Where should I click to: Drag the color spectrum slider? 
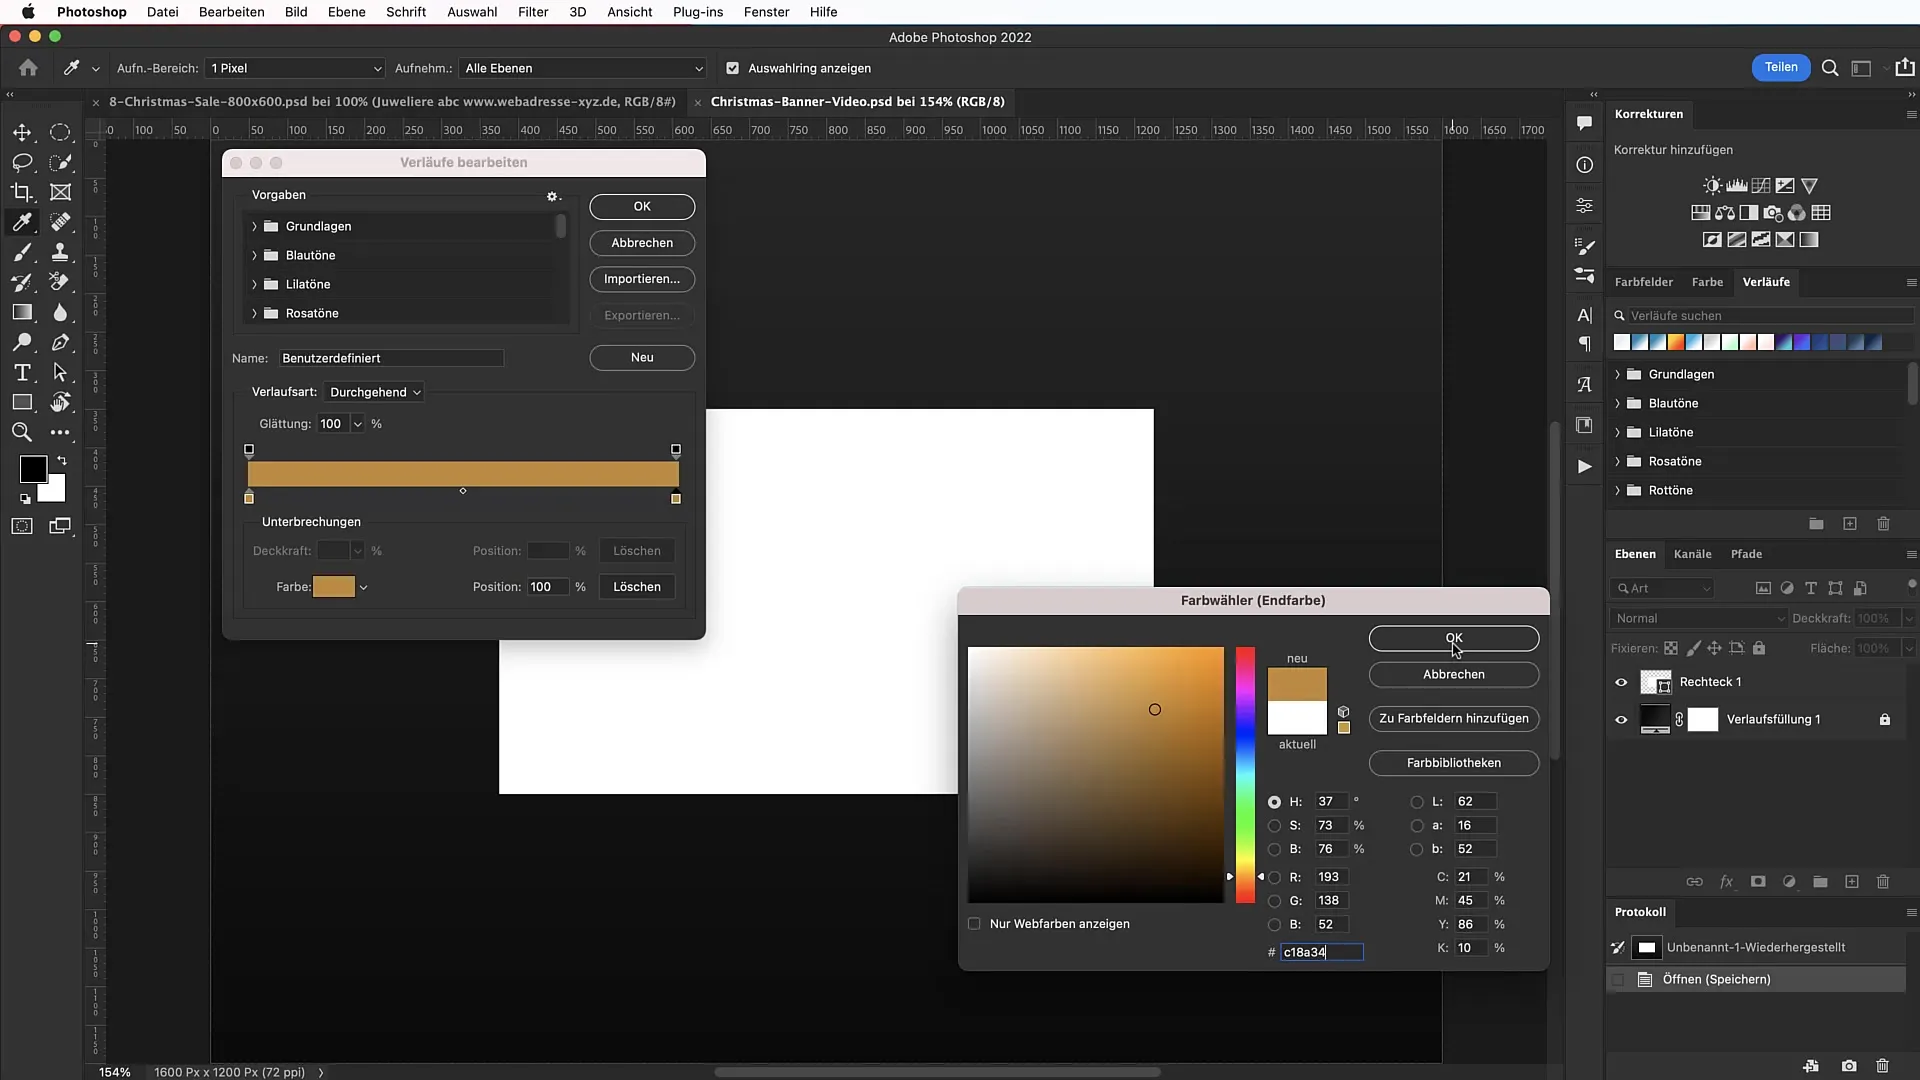(1245, 876)
